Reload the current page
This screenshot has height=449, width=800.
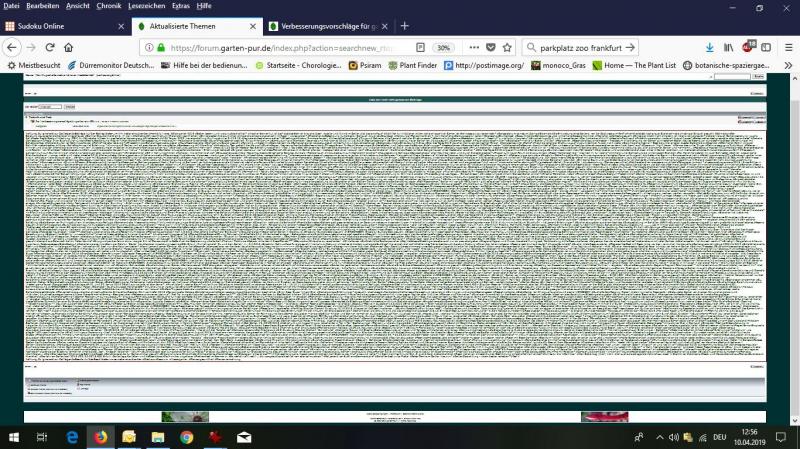click(49, 47)
